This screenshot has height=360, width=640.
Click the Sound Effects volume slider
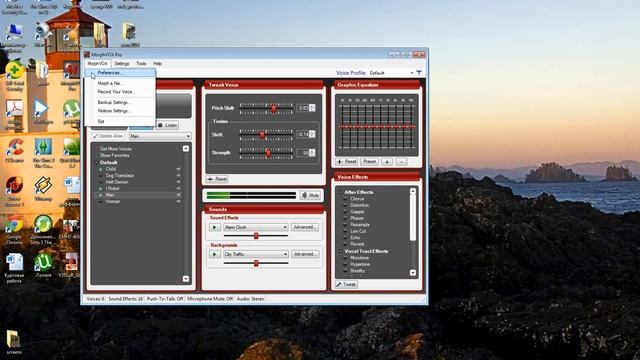click(256, 236)
